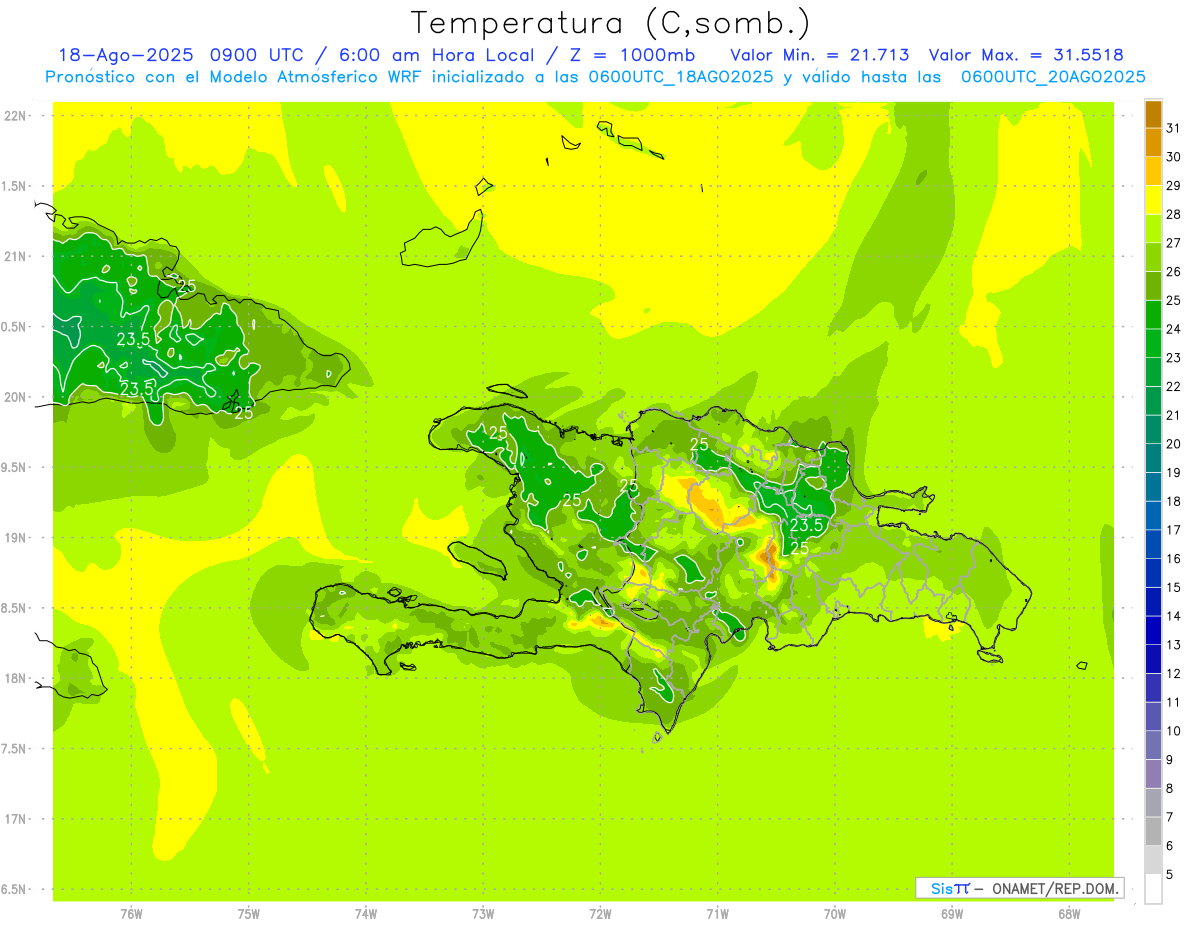Screen dimensions: 1200x927
Task: Click the "72W" longitude axis label
Action: (x=600, y=913)
